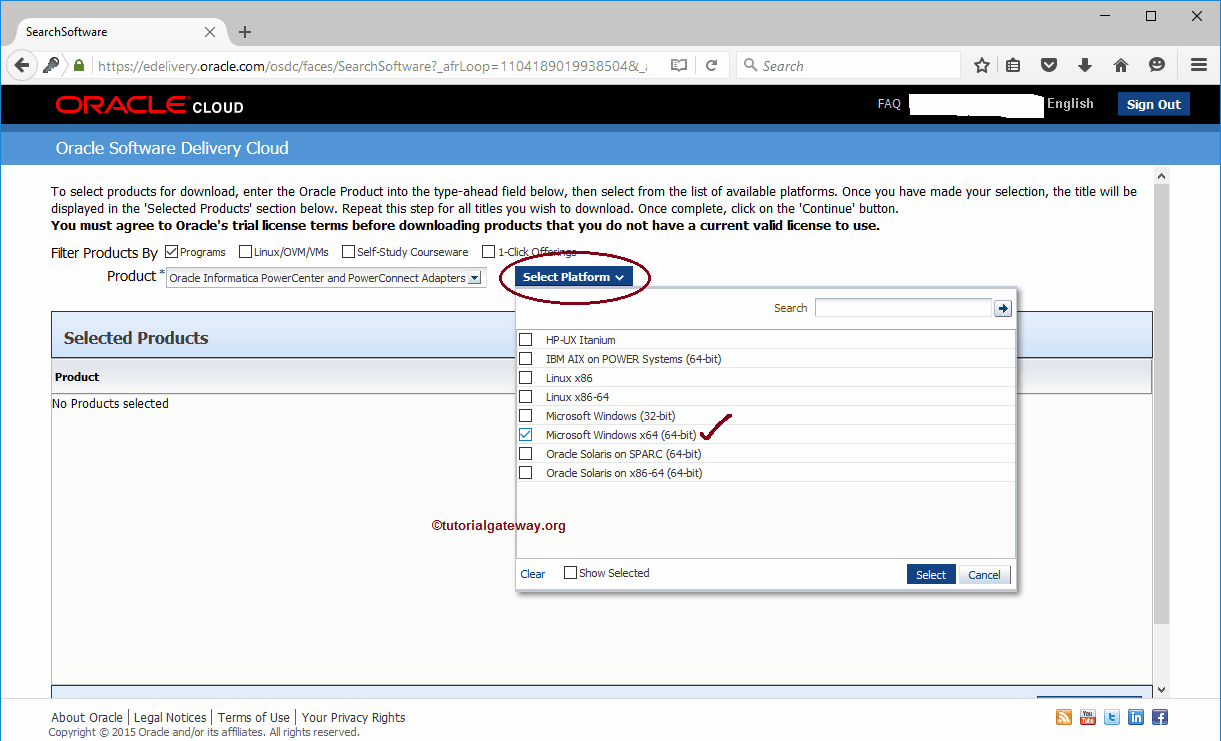Open the Oracle YouTube icon
This screenshot has width=1221, height=741.
point(1088,717)
